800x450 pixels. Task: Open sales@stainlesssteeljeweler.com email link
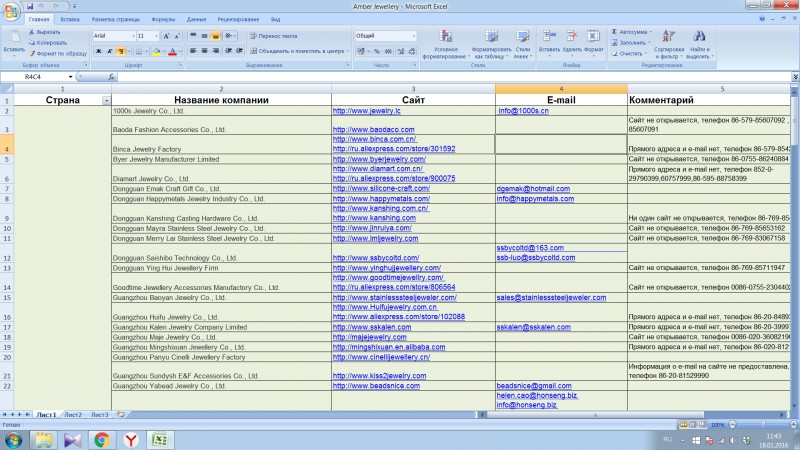click(x=551, y=297)
